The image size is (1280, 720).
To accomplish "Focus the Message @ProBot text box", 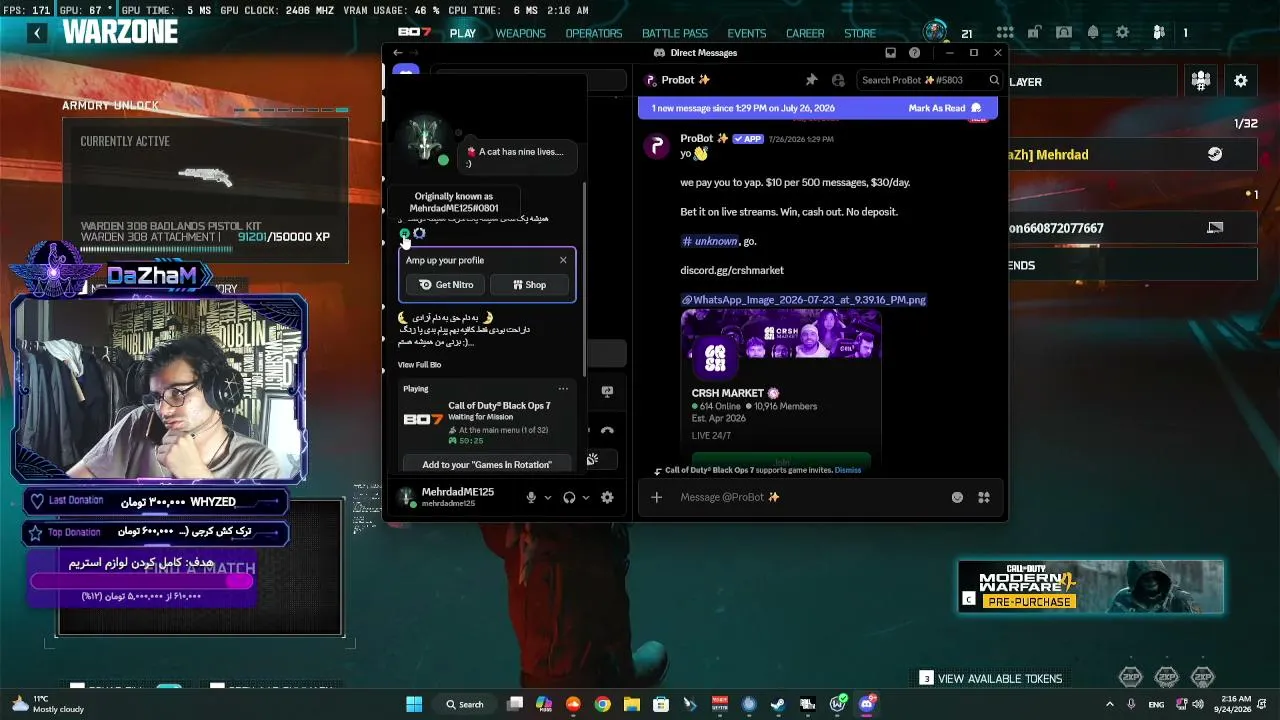I will 810,497.
